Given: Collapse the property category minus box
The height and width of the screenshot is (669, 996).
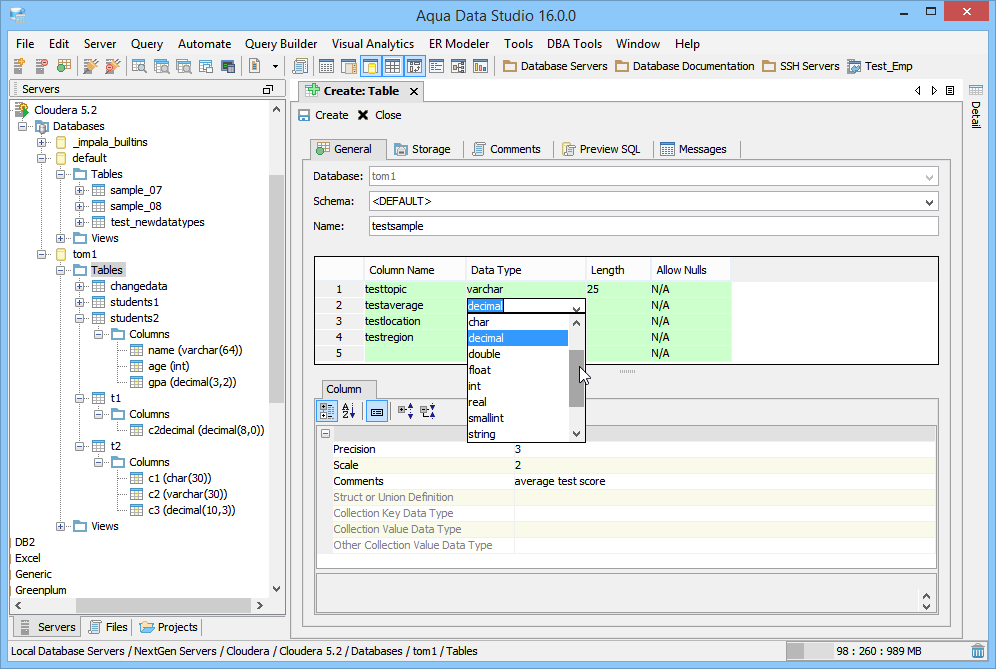Looking at the screenshot, I should [325, 433].
